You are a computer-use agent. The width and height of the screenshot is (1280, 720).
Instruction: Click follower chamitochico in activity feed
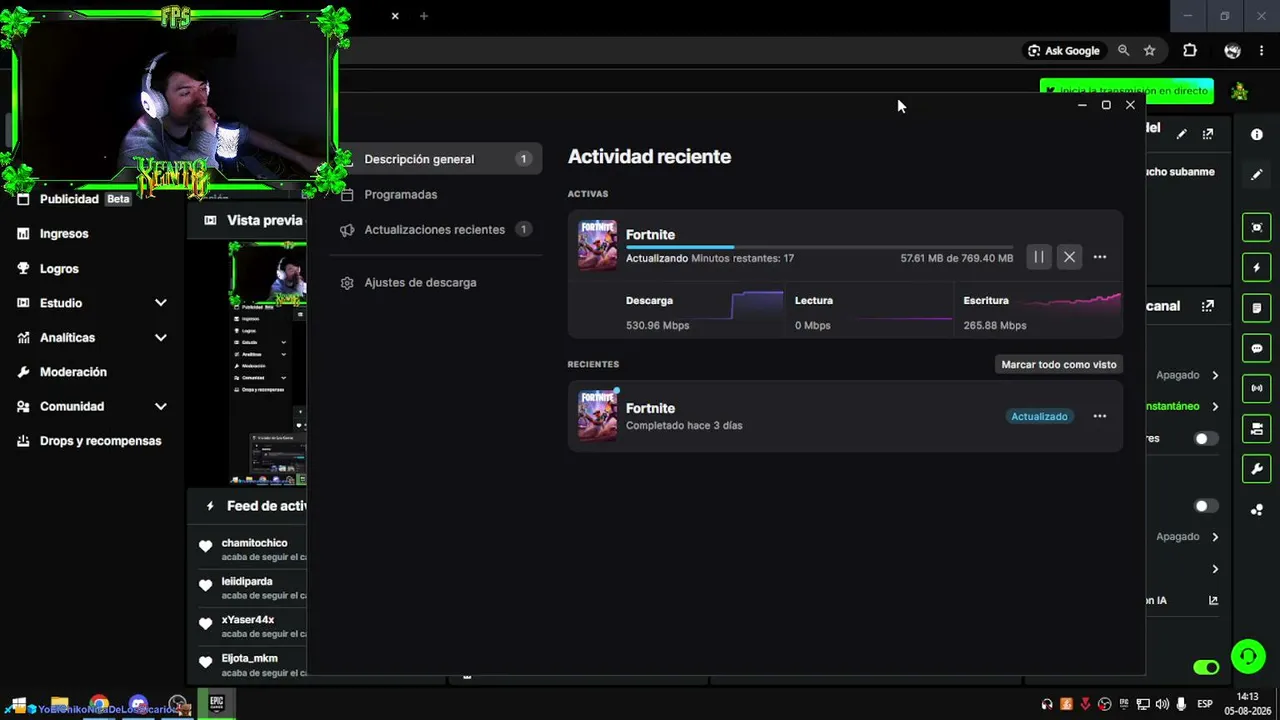click(254, 543)
